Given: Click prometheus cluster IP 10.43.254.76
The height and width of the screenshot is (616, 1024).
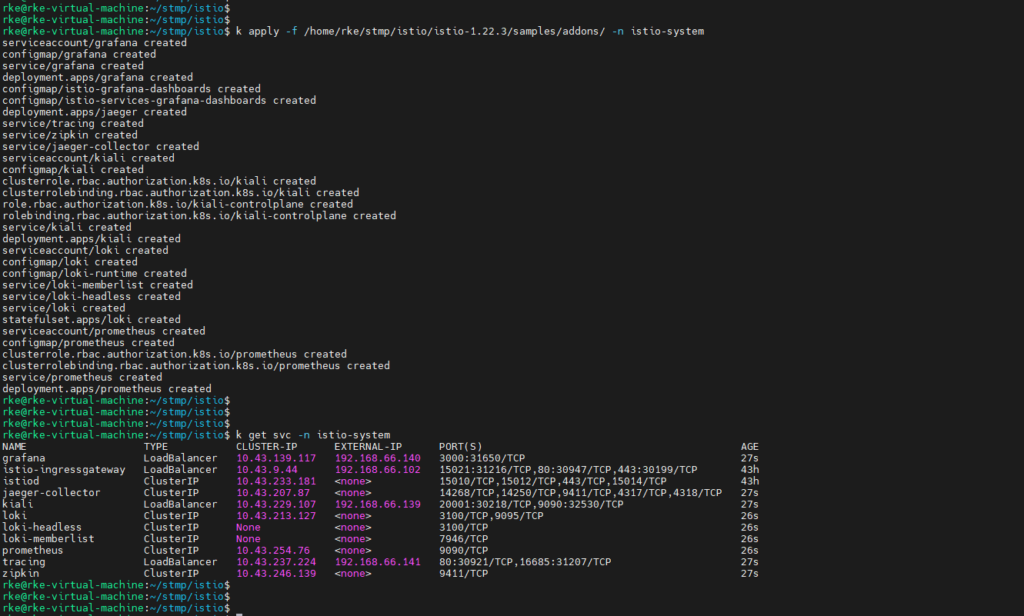Looking at the screenshot, I should (x=273, y=551).
